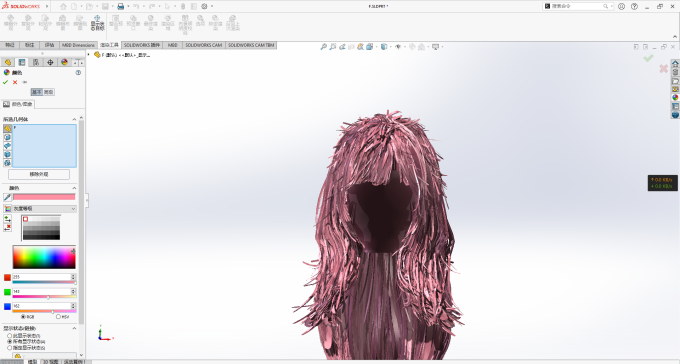The width and height of the screenshot is (680, 364).
Task: Open the help question mark in title bar
Action: 634,7
